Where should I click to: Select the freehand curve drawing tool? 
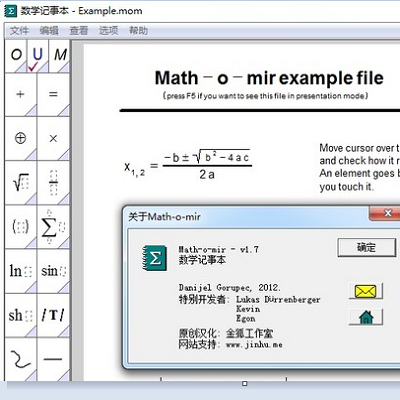point(21,359)
